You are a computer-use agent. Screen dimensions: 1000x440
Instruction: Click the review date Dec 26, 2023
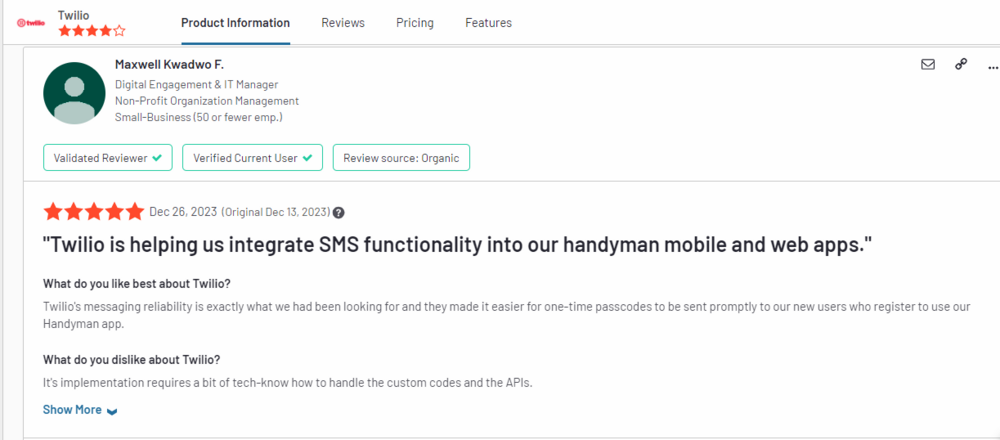pyautogui.click(x=183, y=212)
